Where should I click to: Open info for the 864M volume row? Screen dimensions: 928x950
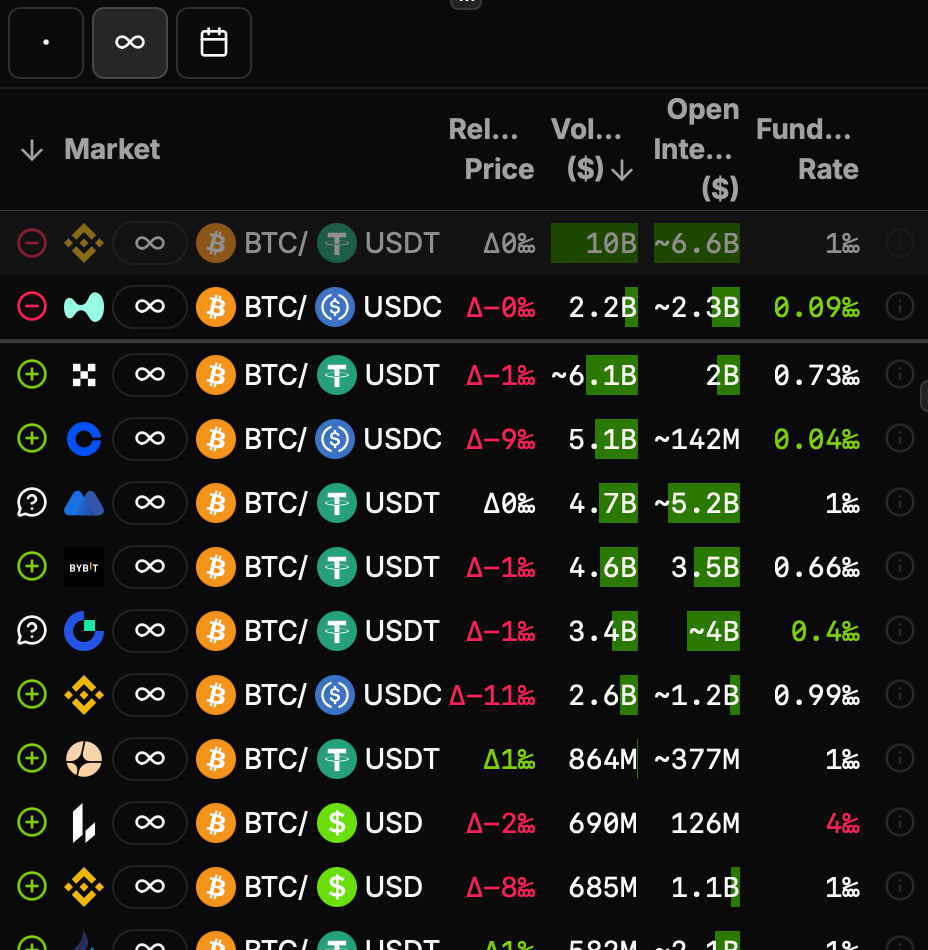pos(900,759)
